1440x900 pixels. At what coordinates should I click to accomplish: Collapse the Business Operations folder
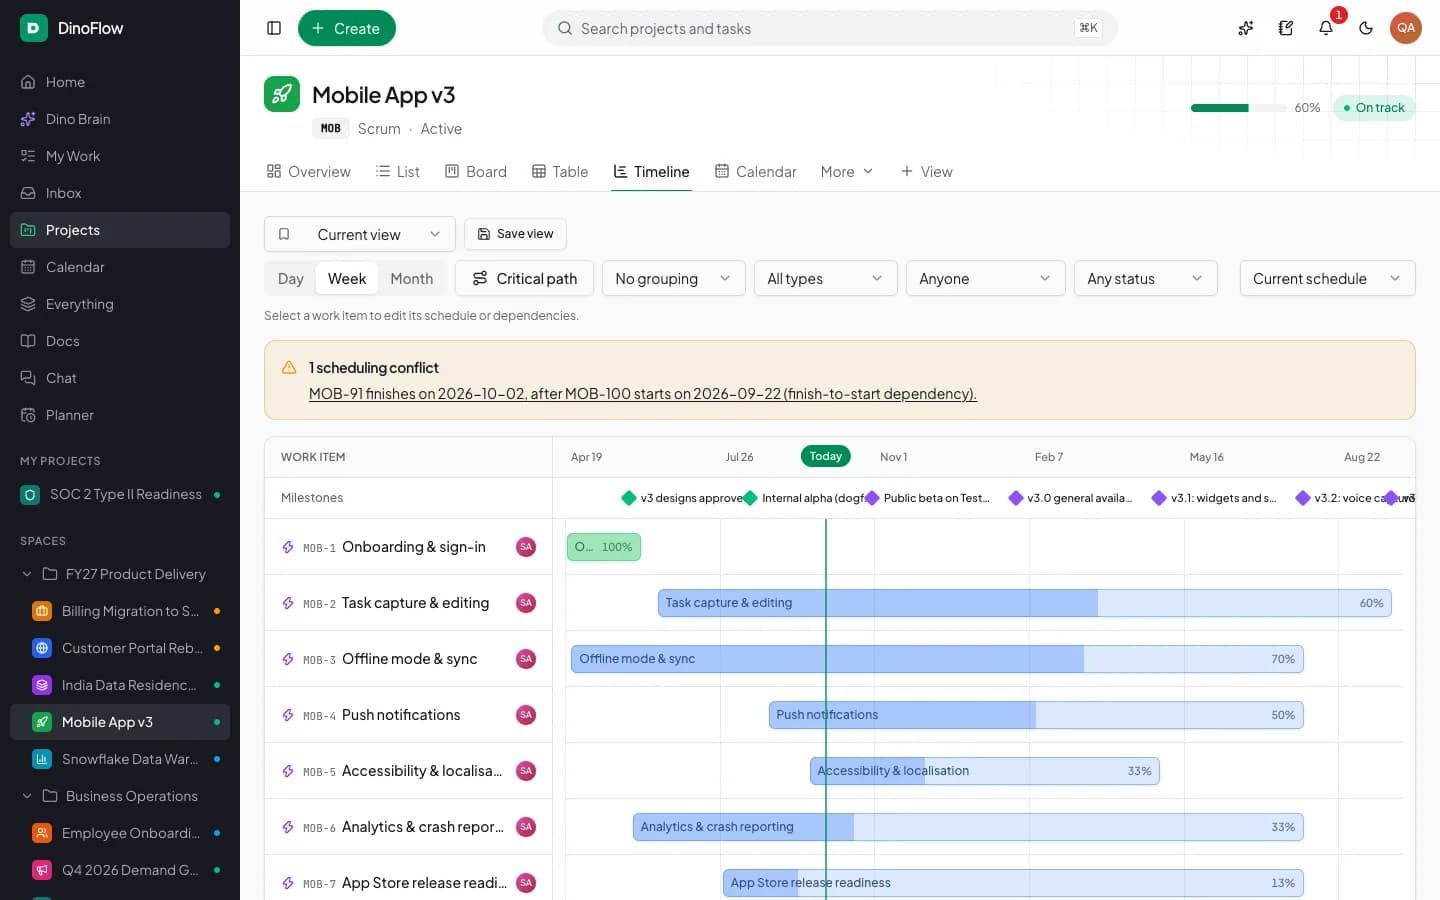point(27,796)
